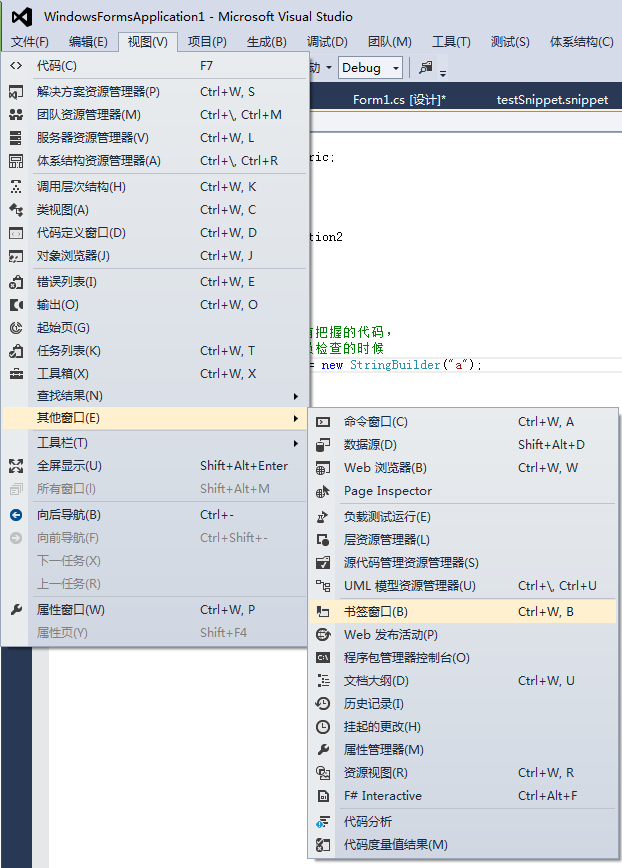This screenshot has height=868, width=622.
Task: Click the toolbar icon right of Debug
Action: (x=426, y=68)
